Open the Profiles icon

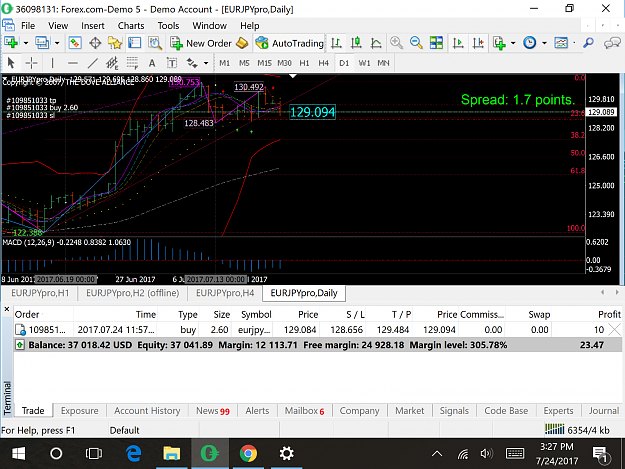(x=42, y=43)
